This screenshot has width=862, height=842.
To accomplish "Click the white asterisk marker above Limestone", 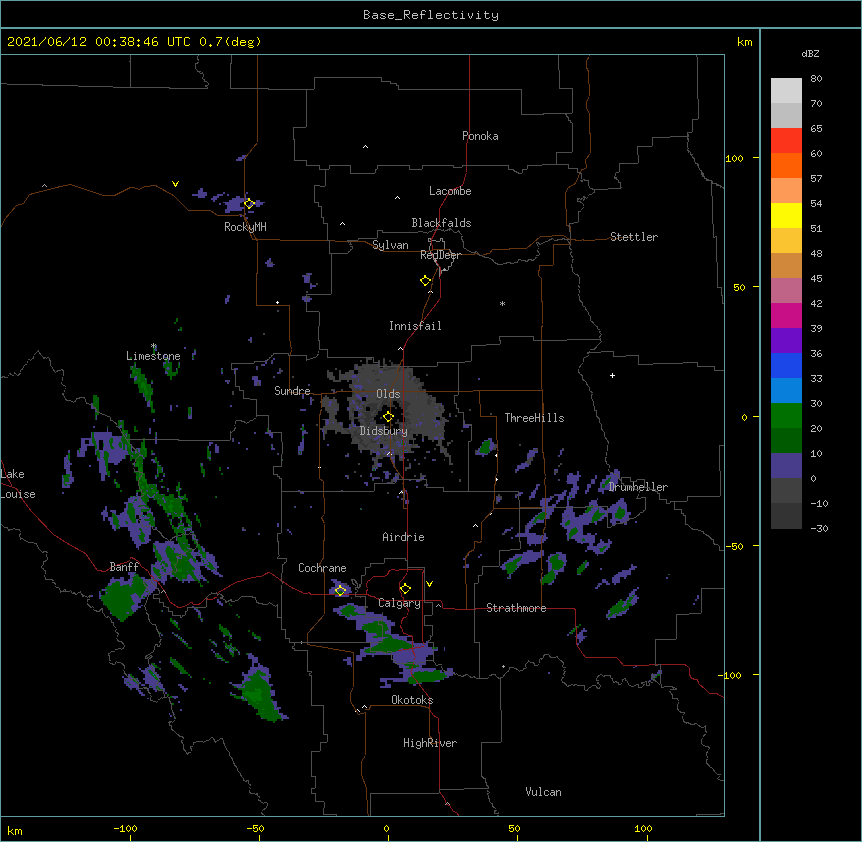I will (x=154, y=346).
